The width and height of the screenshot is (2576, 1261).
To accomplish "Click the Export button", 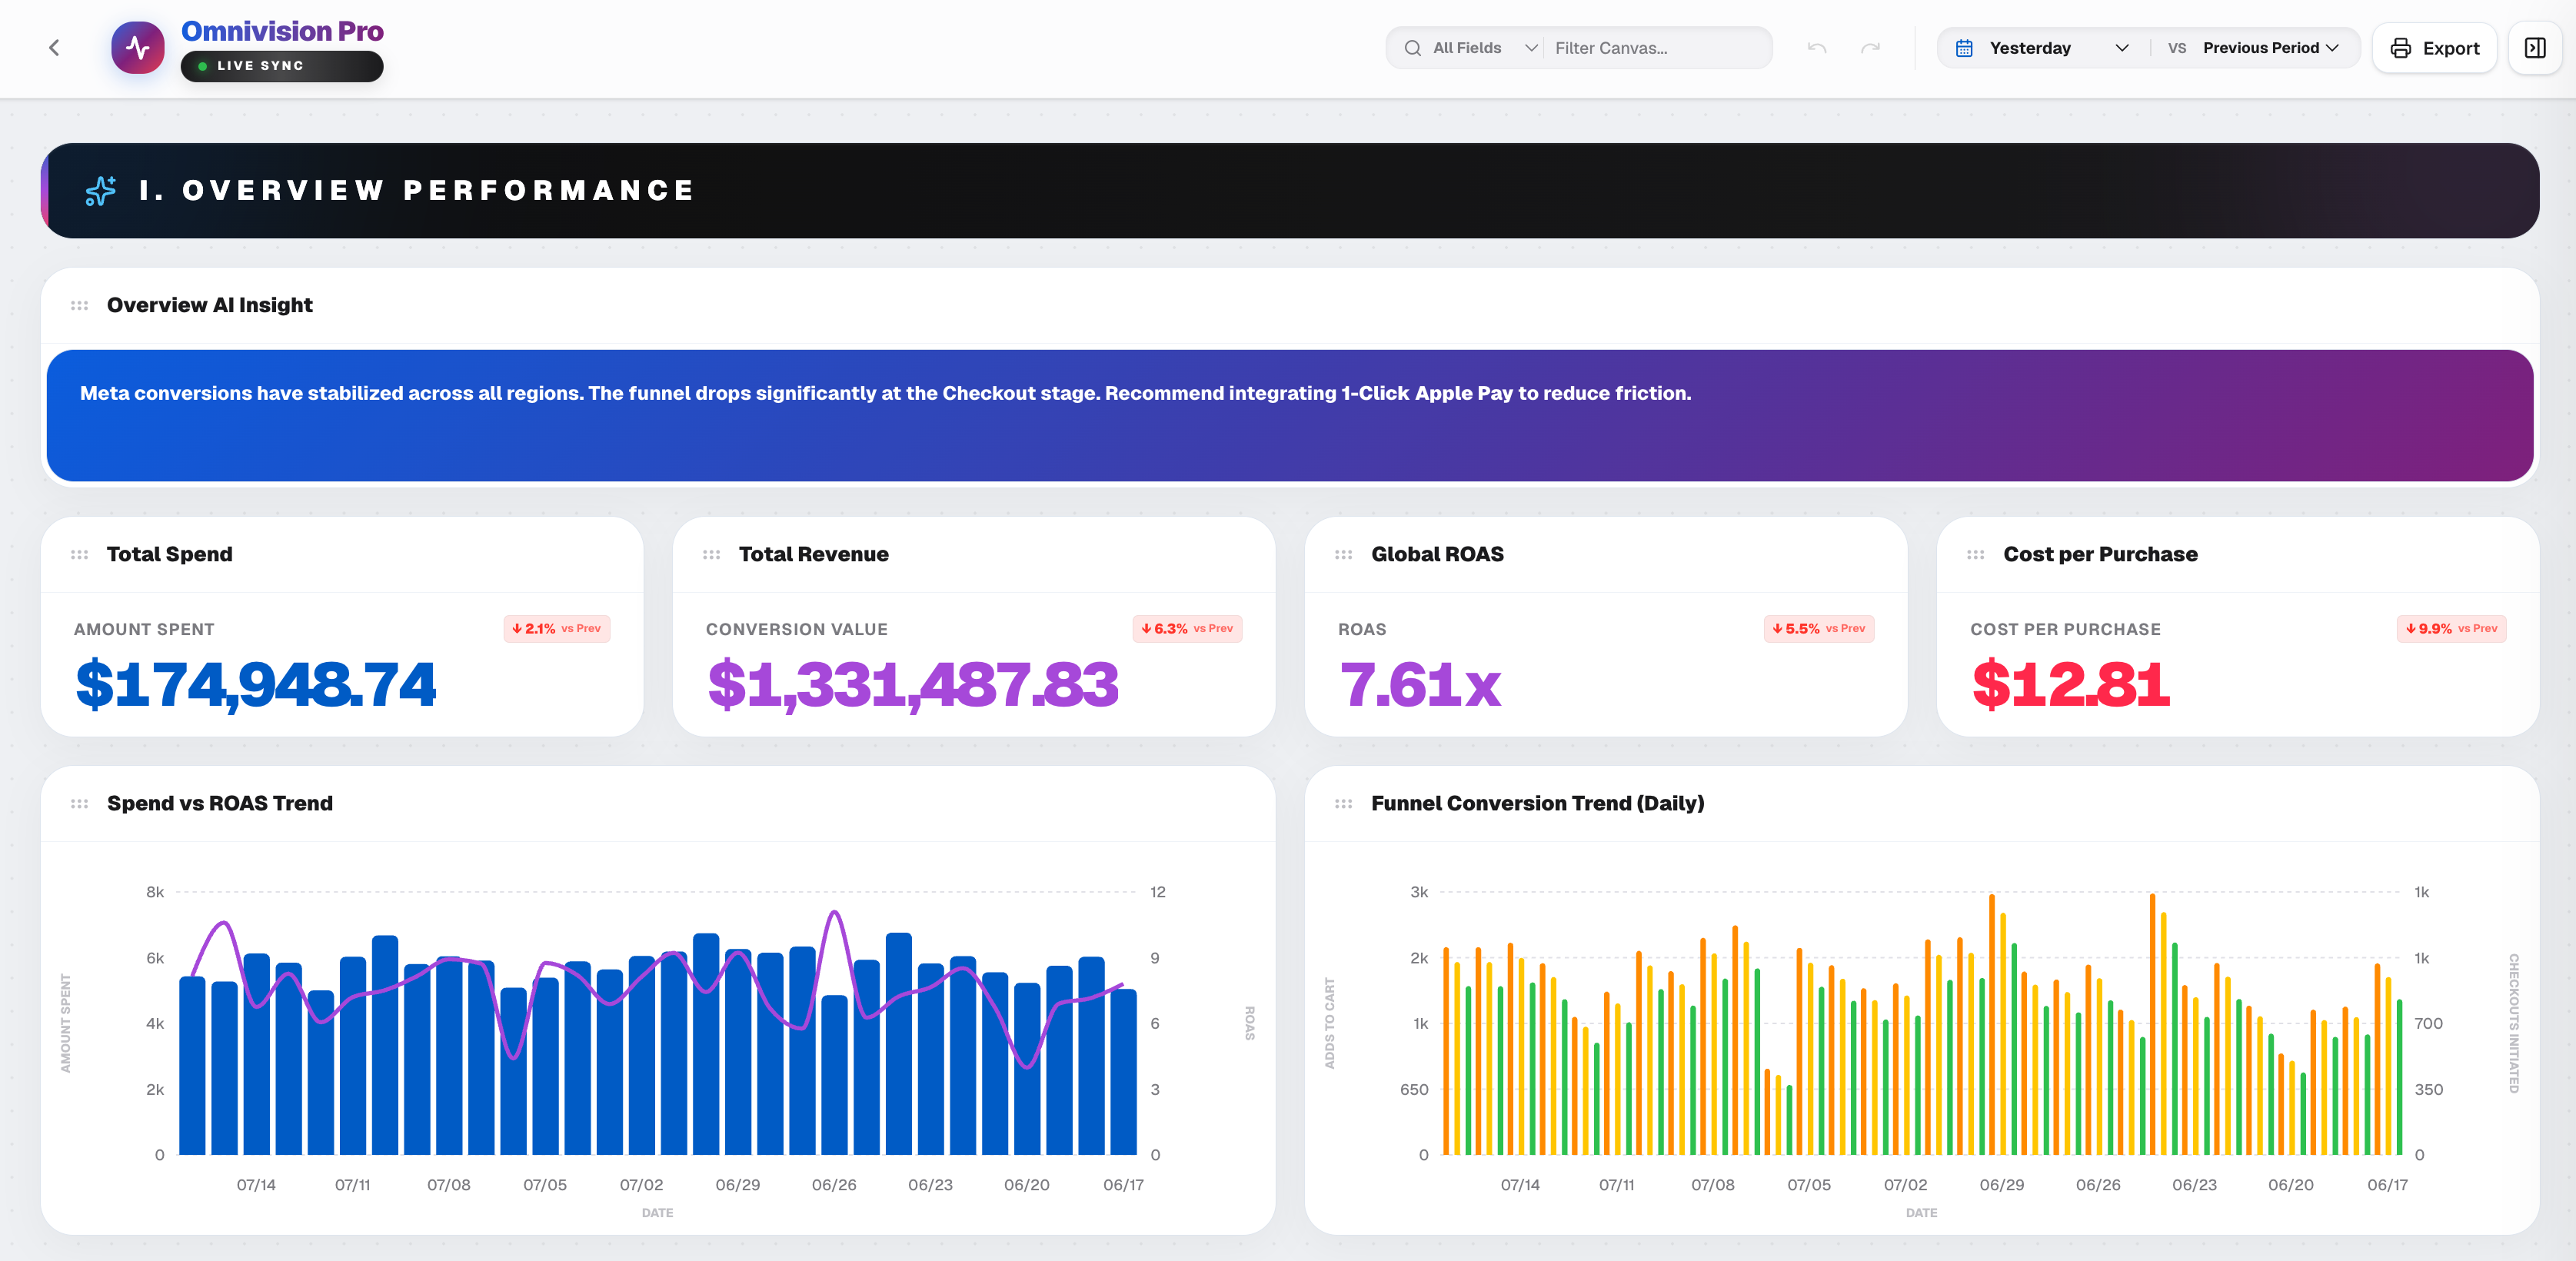I will coord(2434,48).
